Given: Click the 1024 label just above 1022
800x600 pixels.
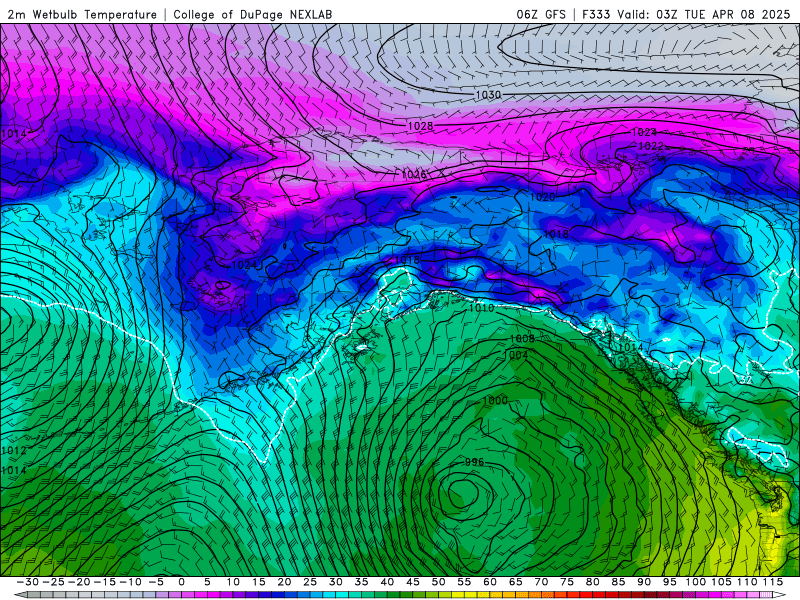Looking at the screenshot, I should [x=644, y=132].
